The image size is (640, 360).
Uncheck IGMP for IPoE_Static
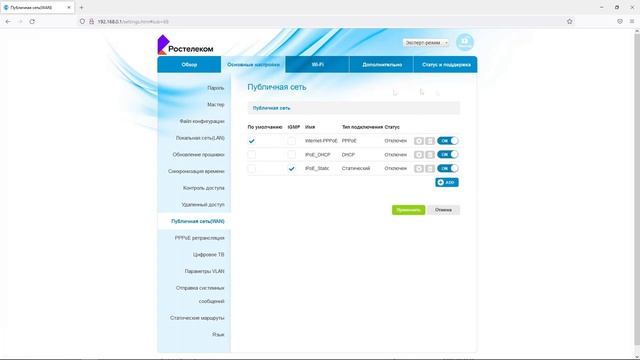[x=291, y=169]
